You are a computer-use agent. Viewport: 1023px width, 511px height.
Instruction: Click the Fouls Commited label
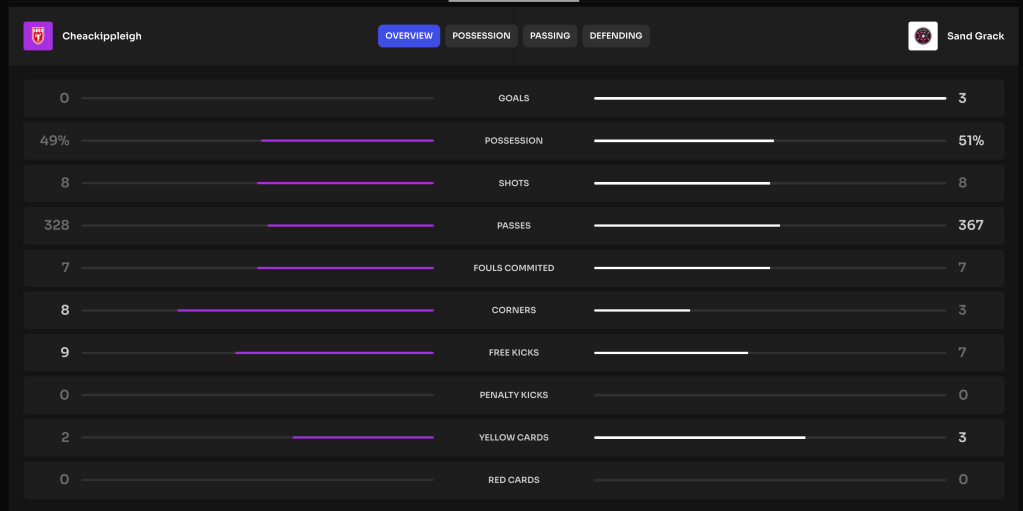[x=514, y=268]
